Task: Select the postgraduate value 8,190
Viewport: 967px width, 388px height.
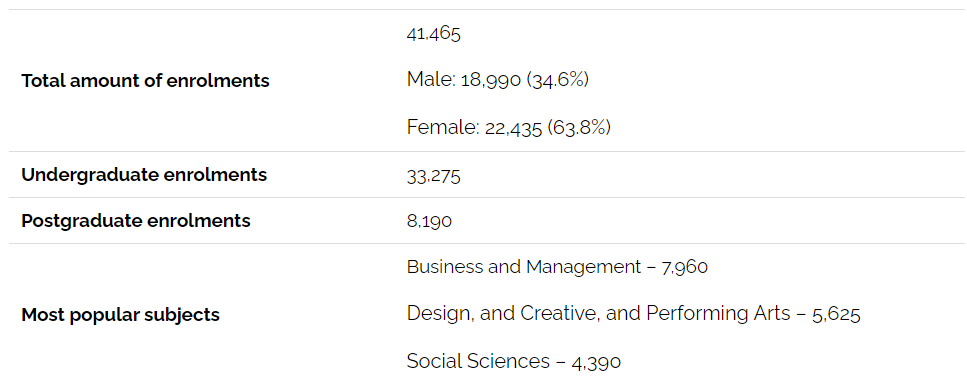Action: pos(429,221)
